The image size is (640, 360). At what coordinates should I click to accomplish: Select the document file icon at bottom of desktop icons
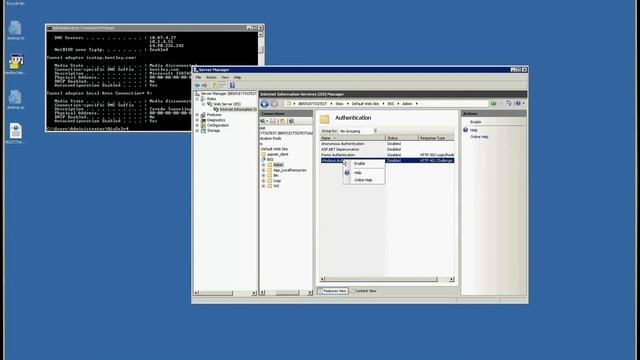pos(16,131)
